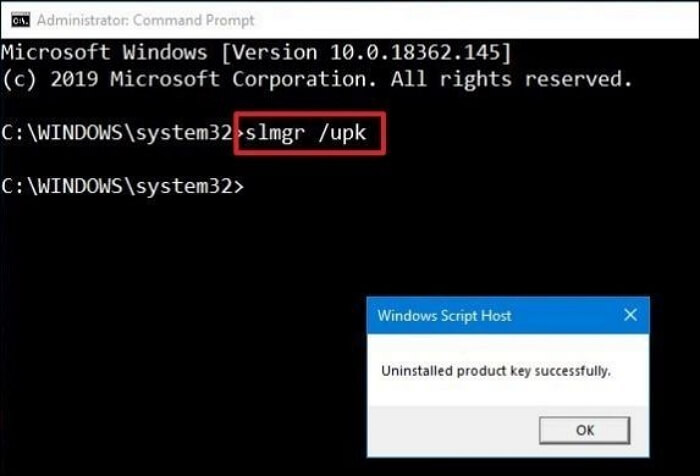Click the Administrator: Command Prompt title text
The width and height of the screenshot is (700, 476).
point(146,20)
